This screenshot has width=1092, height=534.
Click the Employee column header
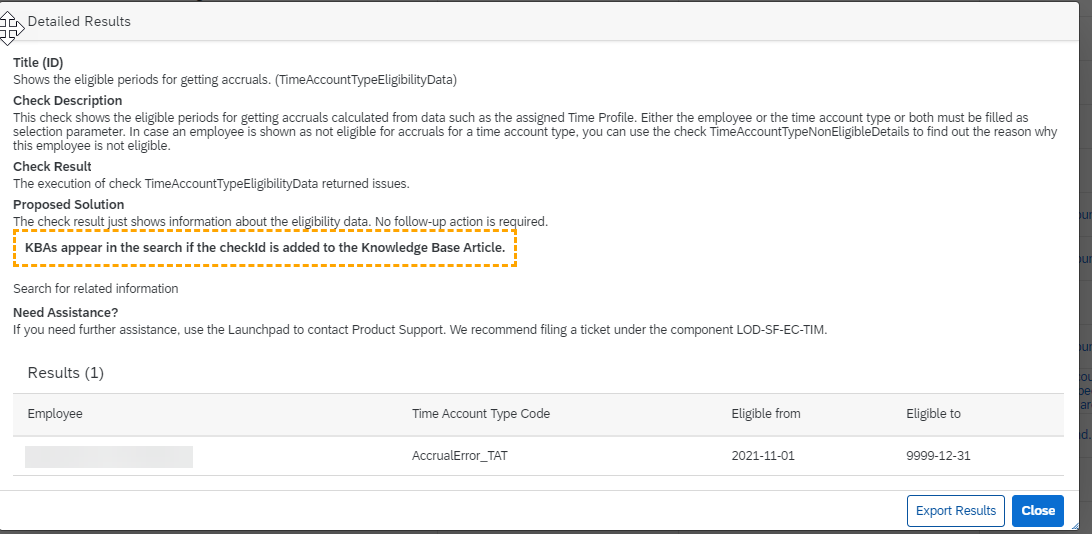55,414
